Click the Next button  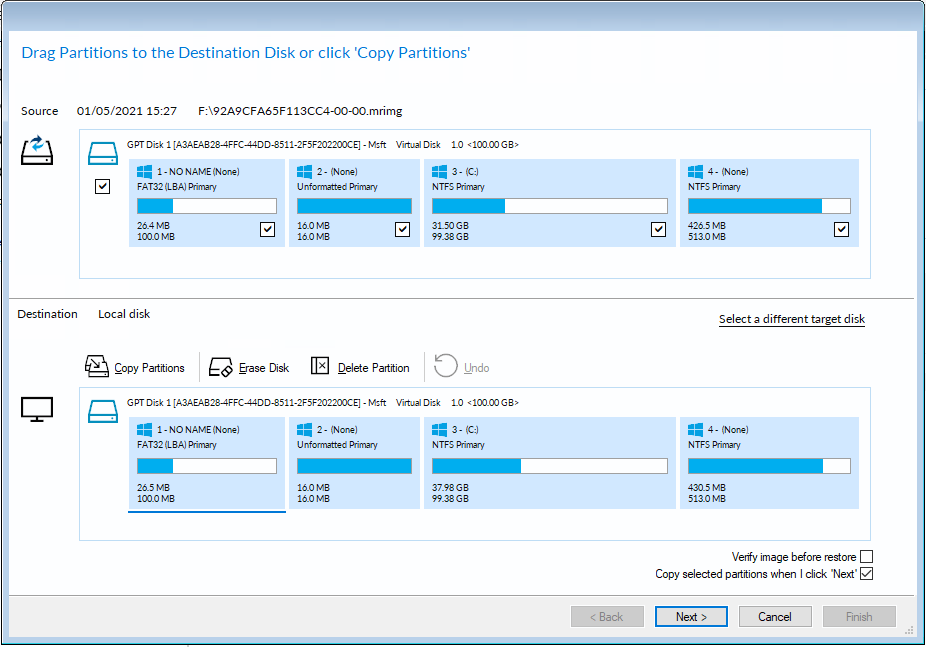(x=691, y=617)
